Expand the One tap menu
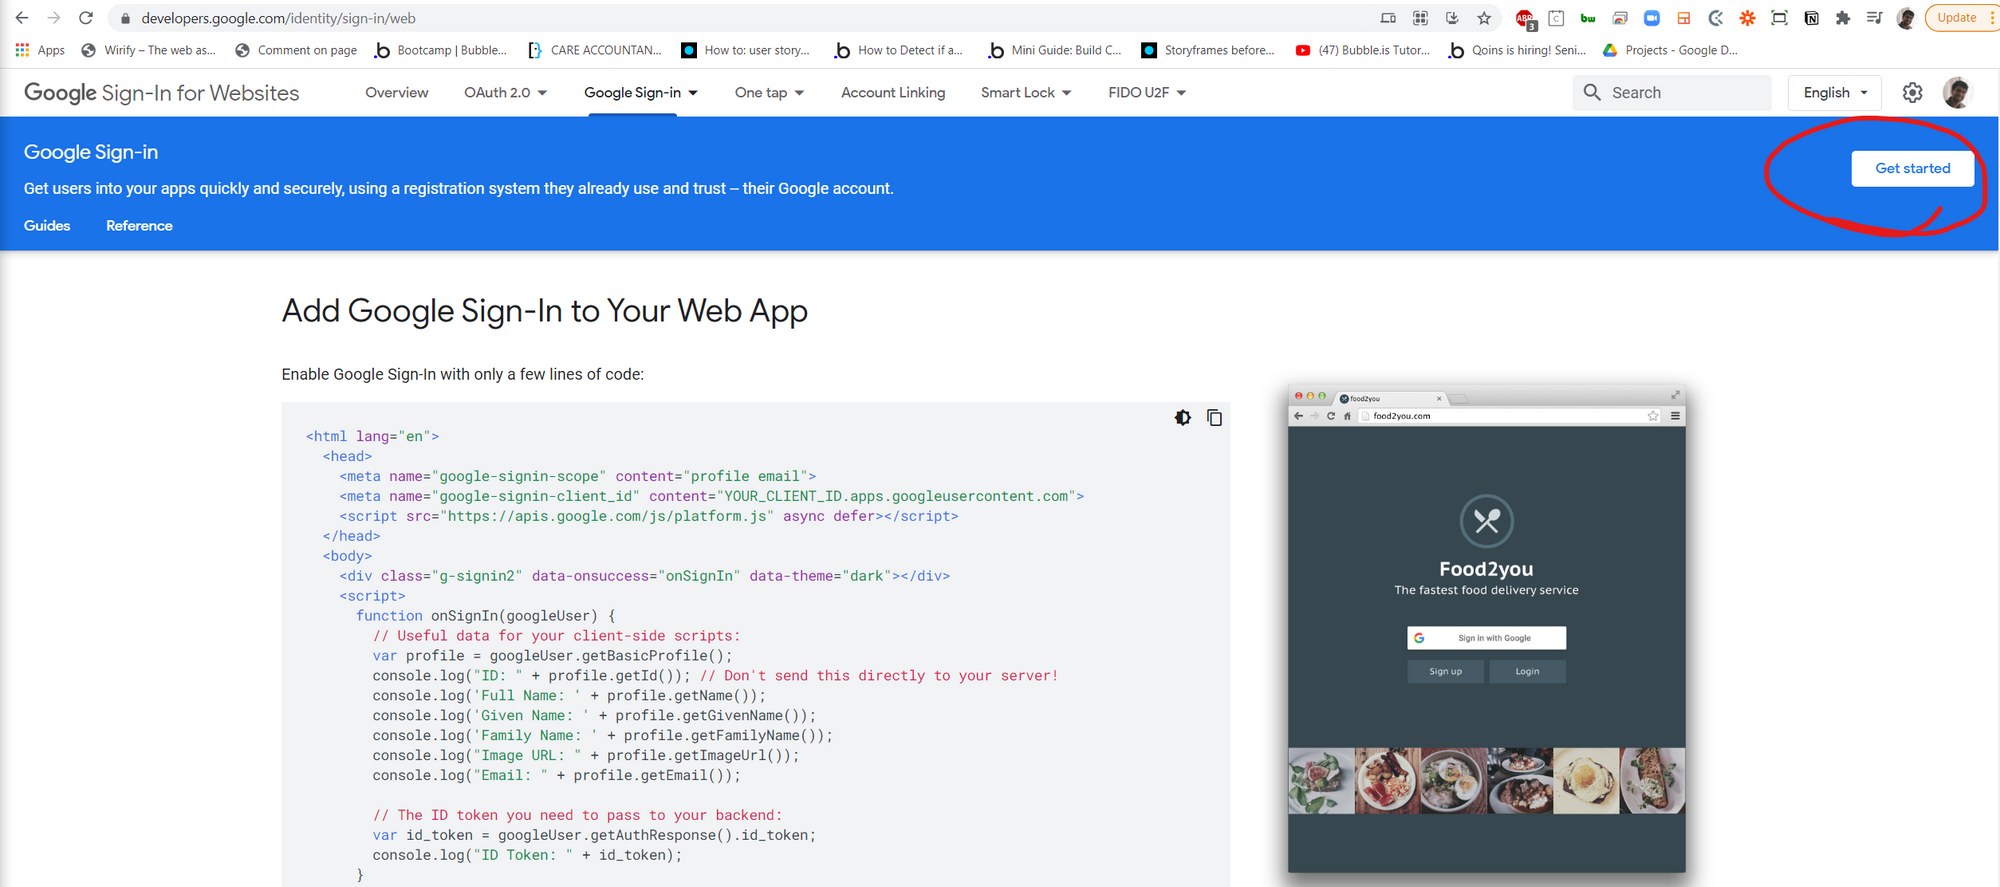The width and height of the screenshot is (2000, 887). tap(768, 93)
